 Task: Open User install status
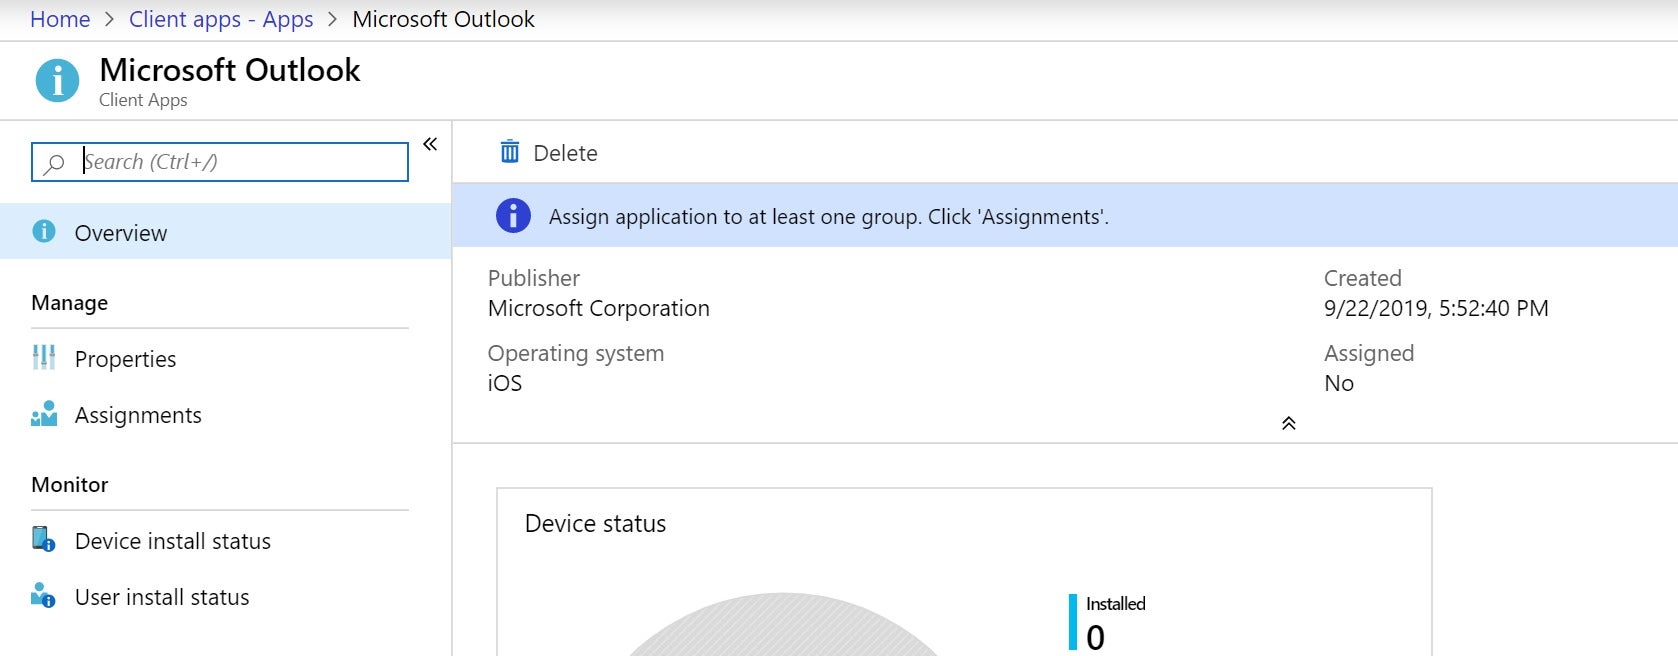[x=162, y=597]
